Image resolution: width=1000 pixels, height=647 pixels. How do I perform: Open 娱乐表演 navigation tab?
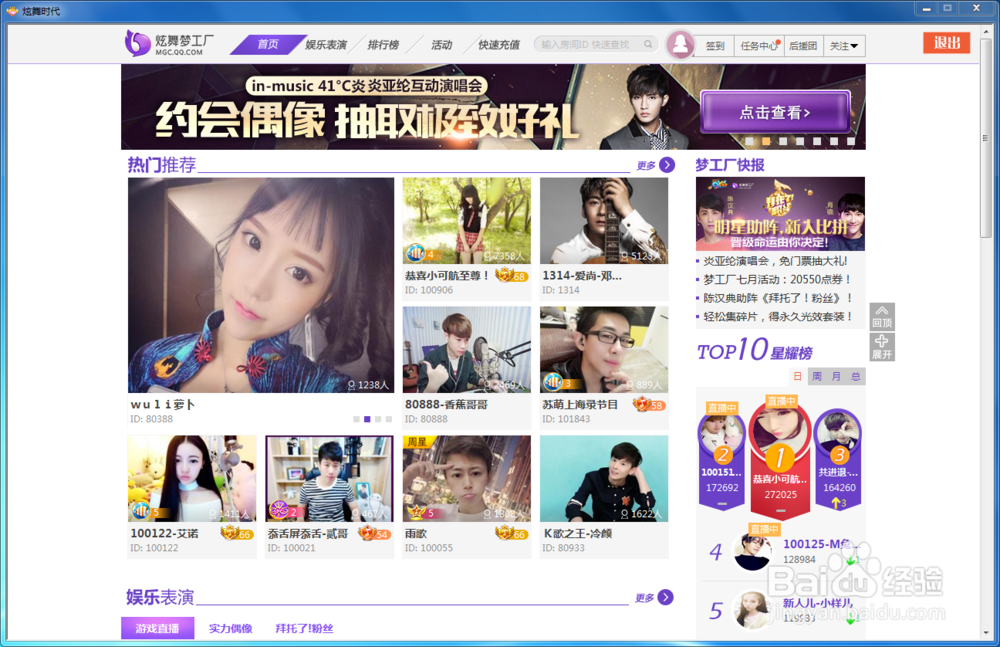(326, 45)
